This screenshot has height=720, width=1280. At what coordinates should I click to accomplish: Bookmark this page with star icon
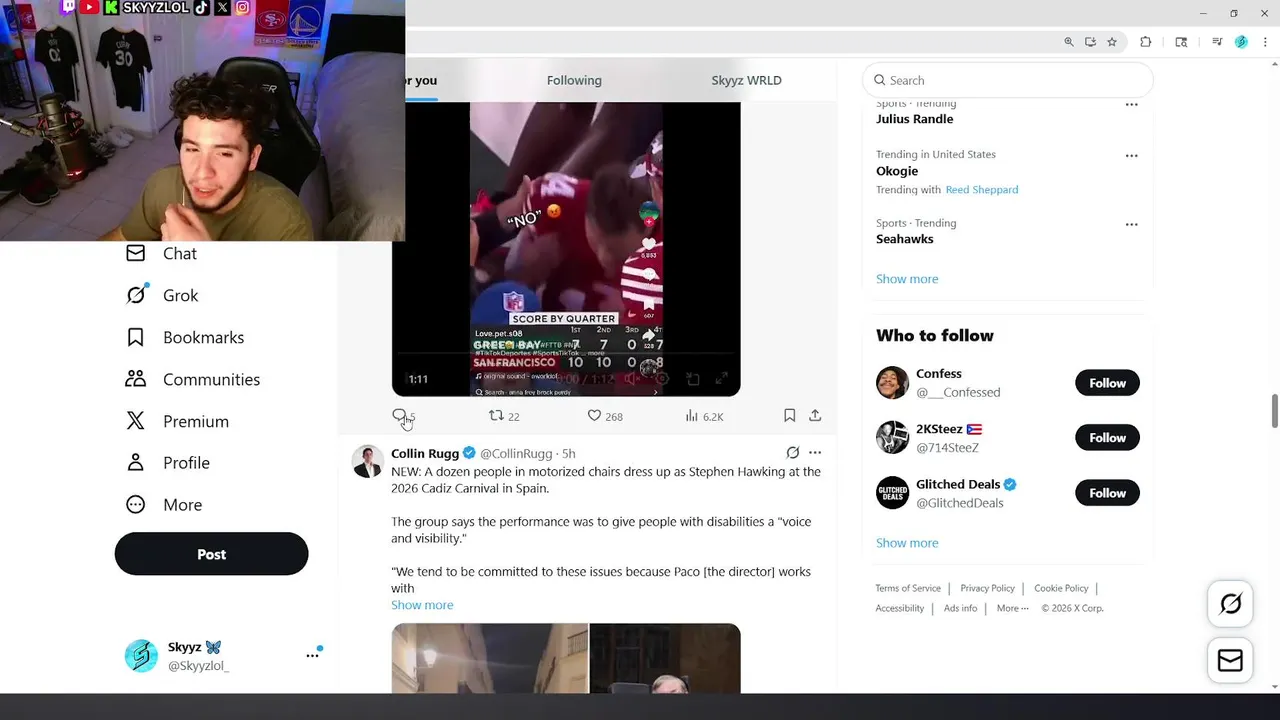[1112, 42]
